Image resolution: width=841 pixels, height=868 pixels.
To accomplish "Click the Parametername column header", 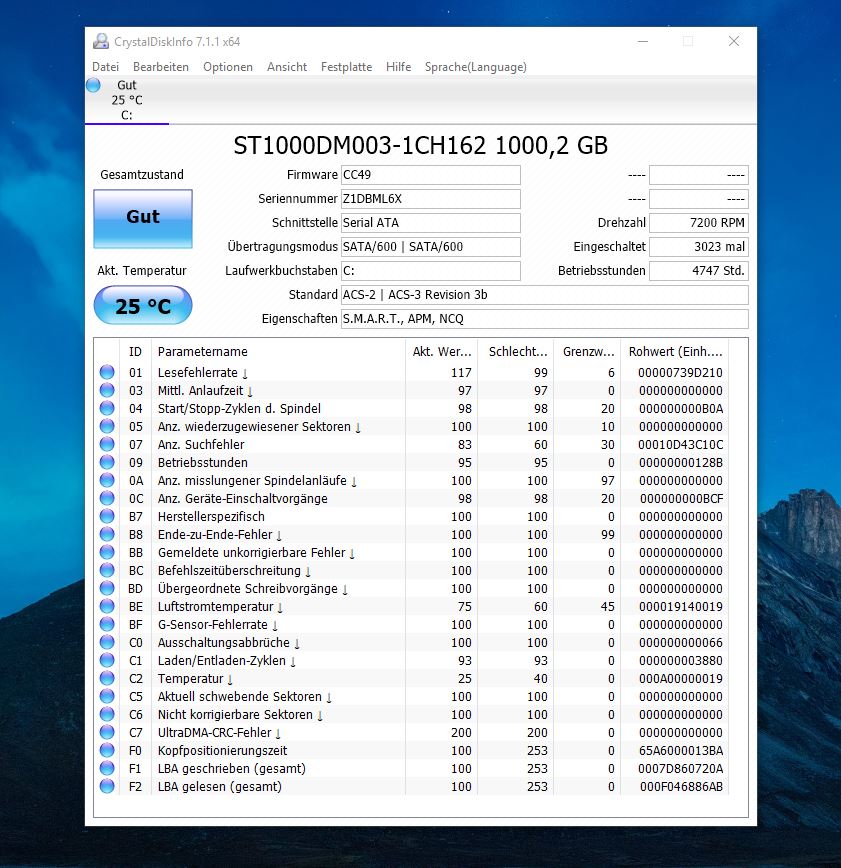I will [x=278, y=352].
